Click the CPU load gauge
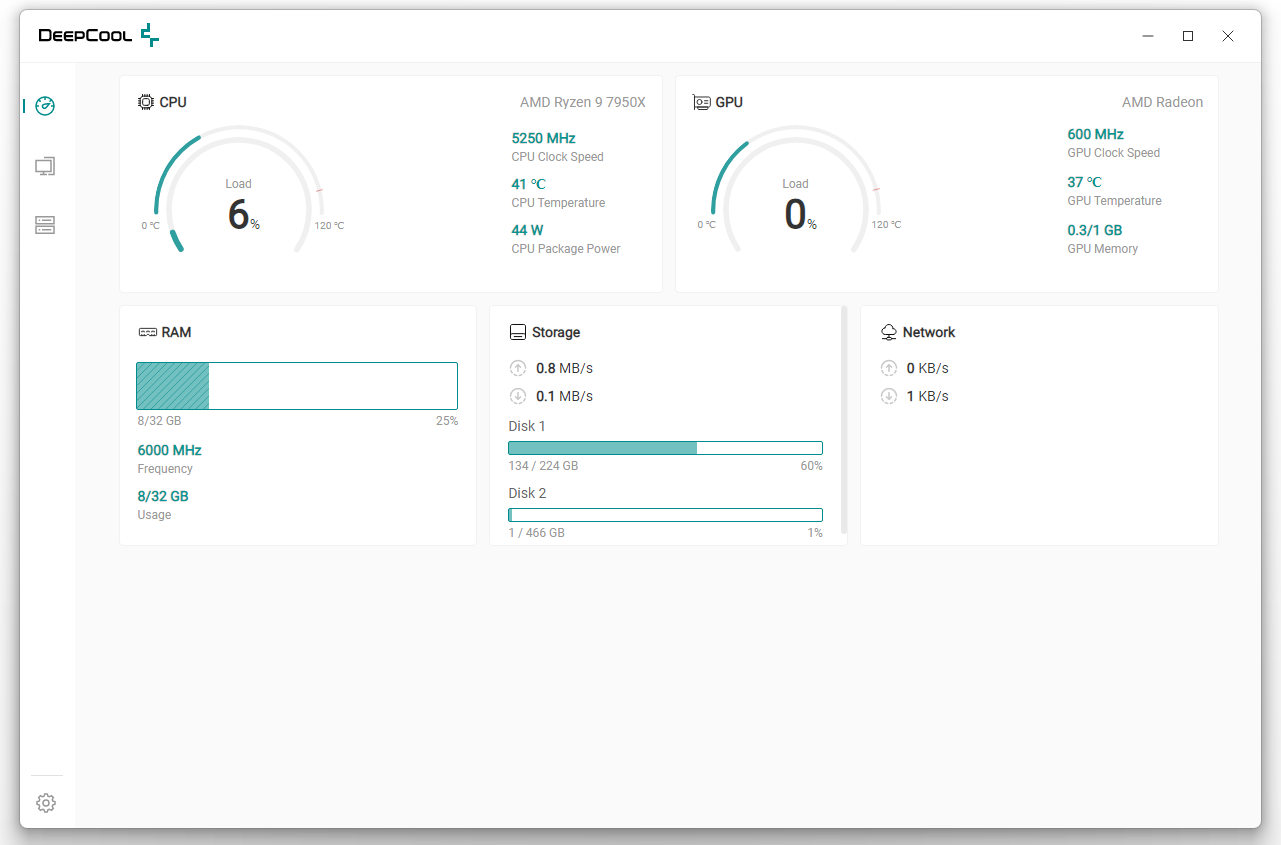The image size is (1281, 845). (238, 190)
